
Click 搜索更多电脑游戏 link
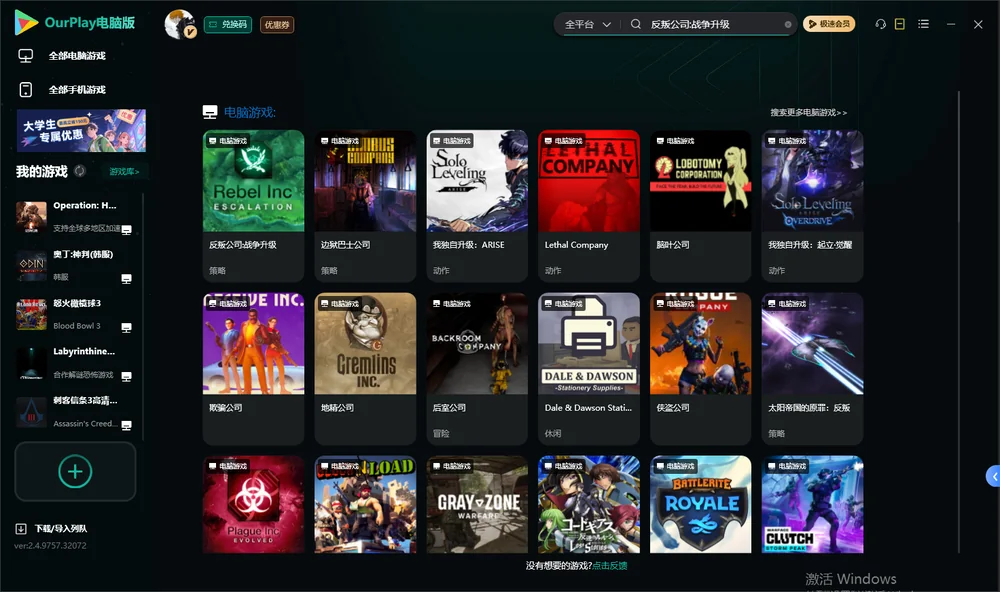tap(808, 112)
